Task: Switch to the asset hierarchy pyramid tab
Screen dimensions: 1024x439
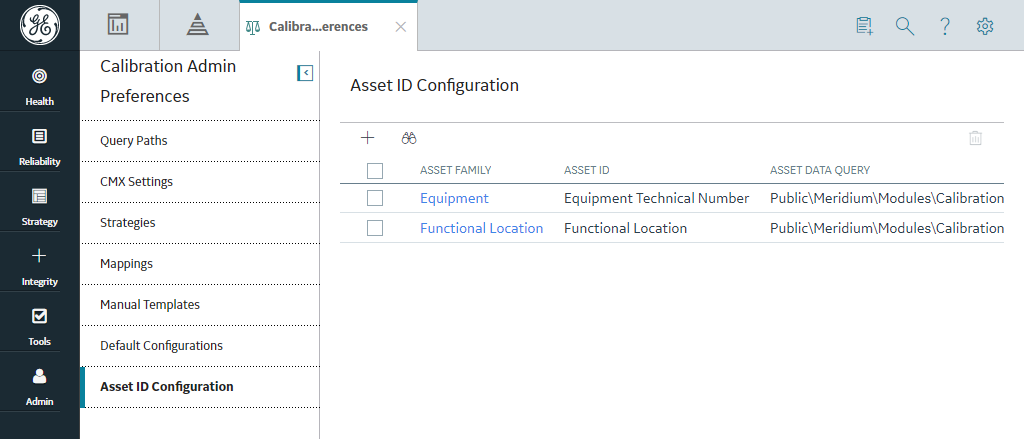Action: (197, 25)
